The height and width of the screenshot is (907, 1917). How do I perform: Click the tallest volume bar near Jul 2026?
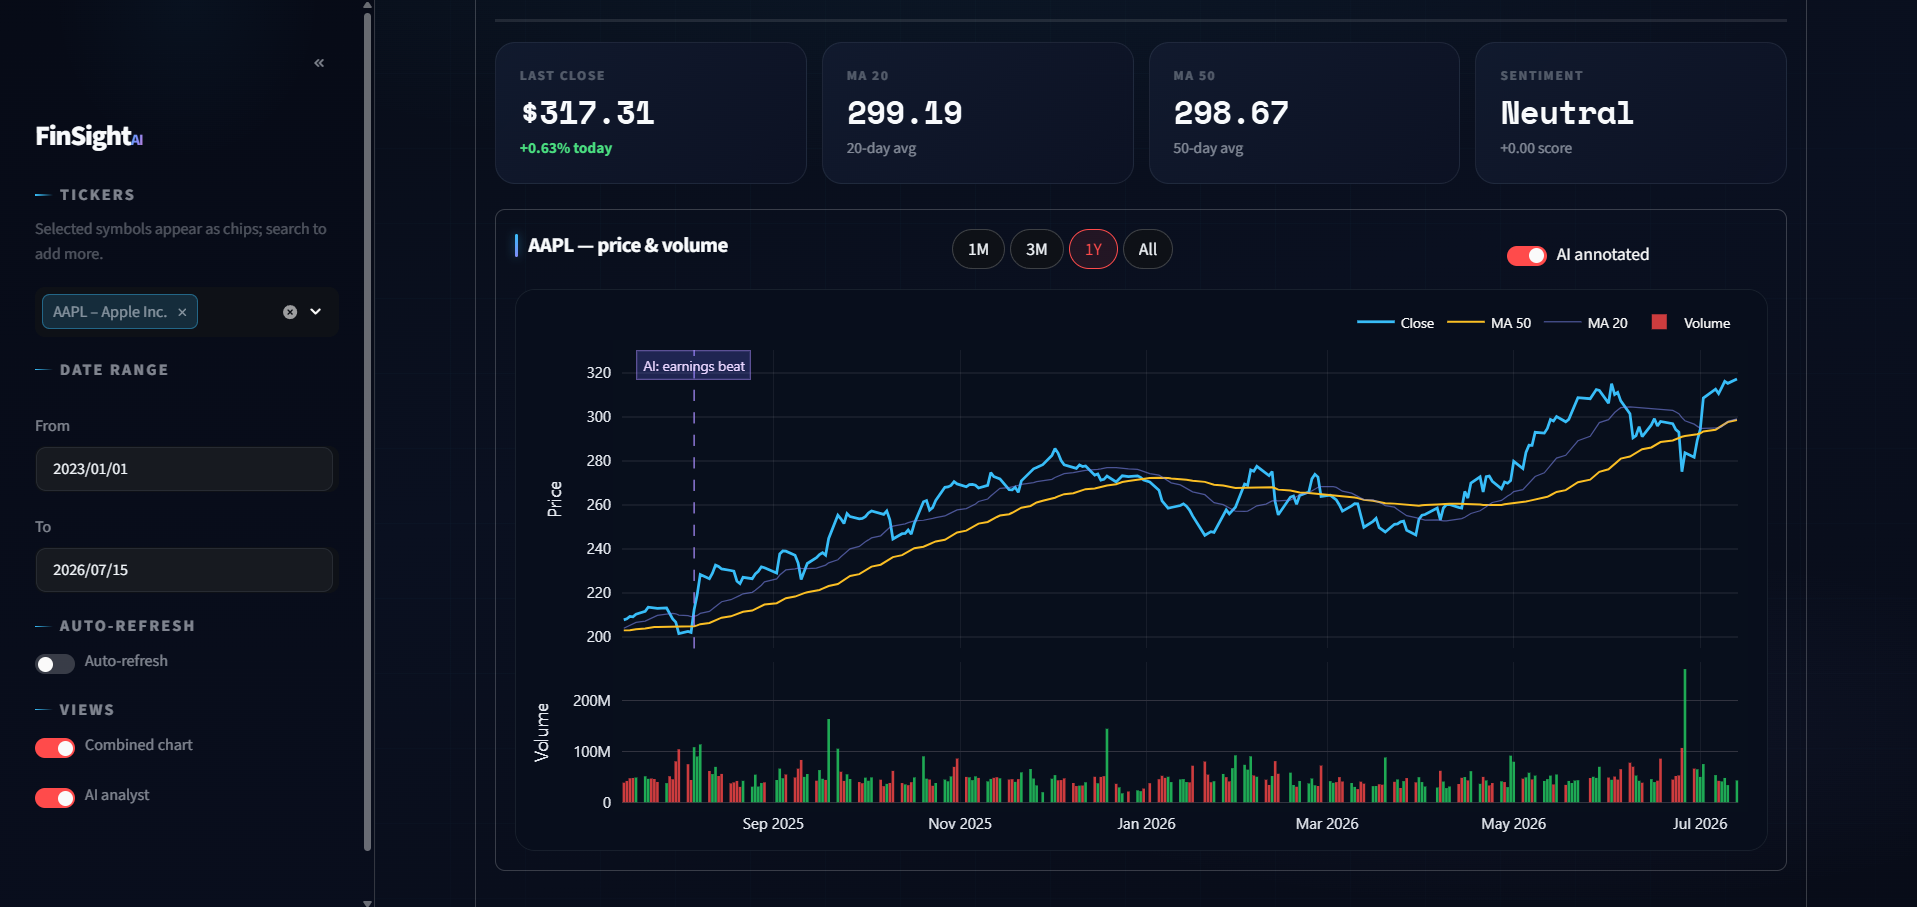(x=1684, y=735)
